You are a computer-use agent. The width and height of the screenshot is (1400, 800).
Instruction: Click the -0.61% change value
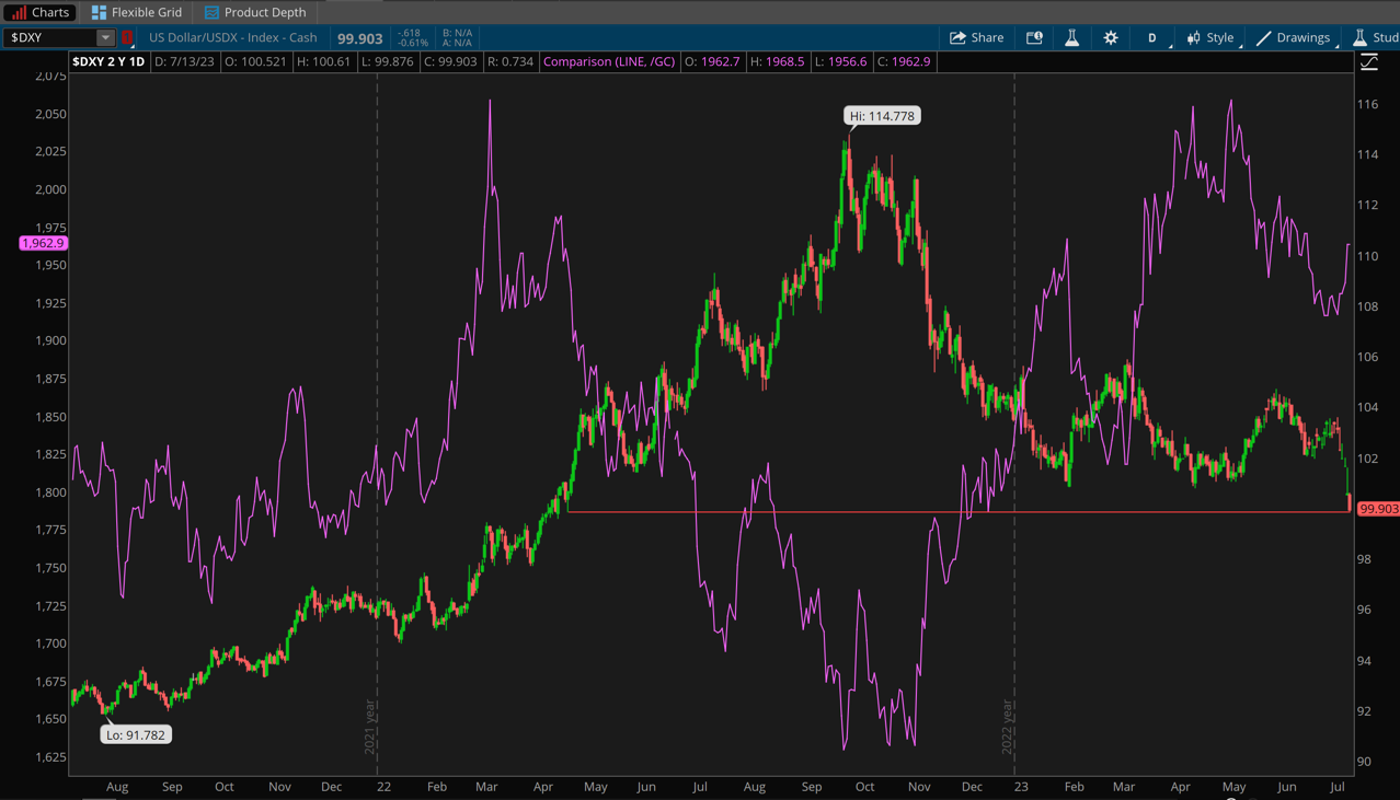point(413,44)
